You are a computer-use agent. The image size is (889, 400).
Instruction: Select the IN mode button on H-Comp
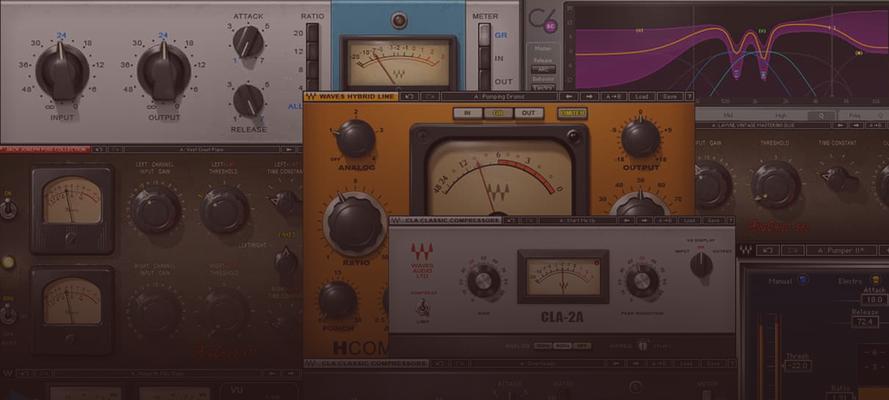[x=468, y=113]
